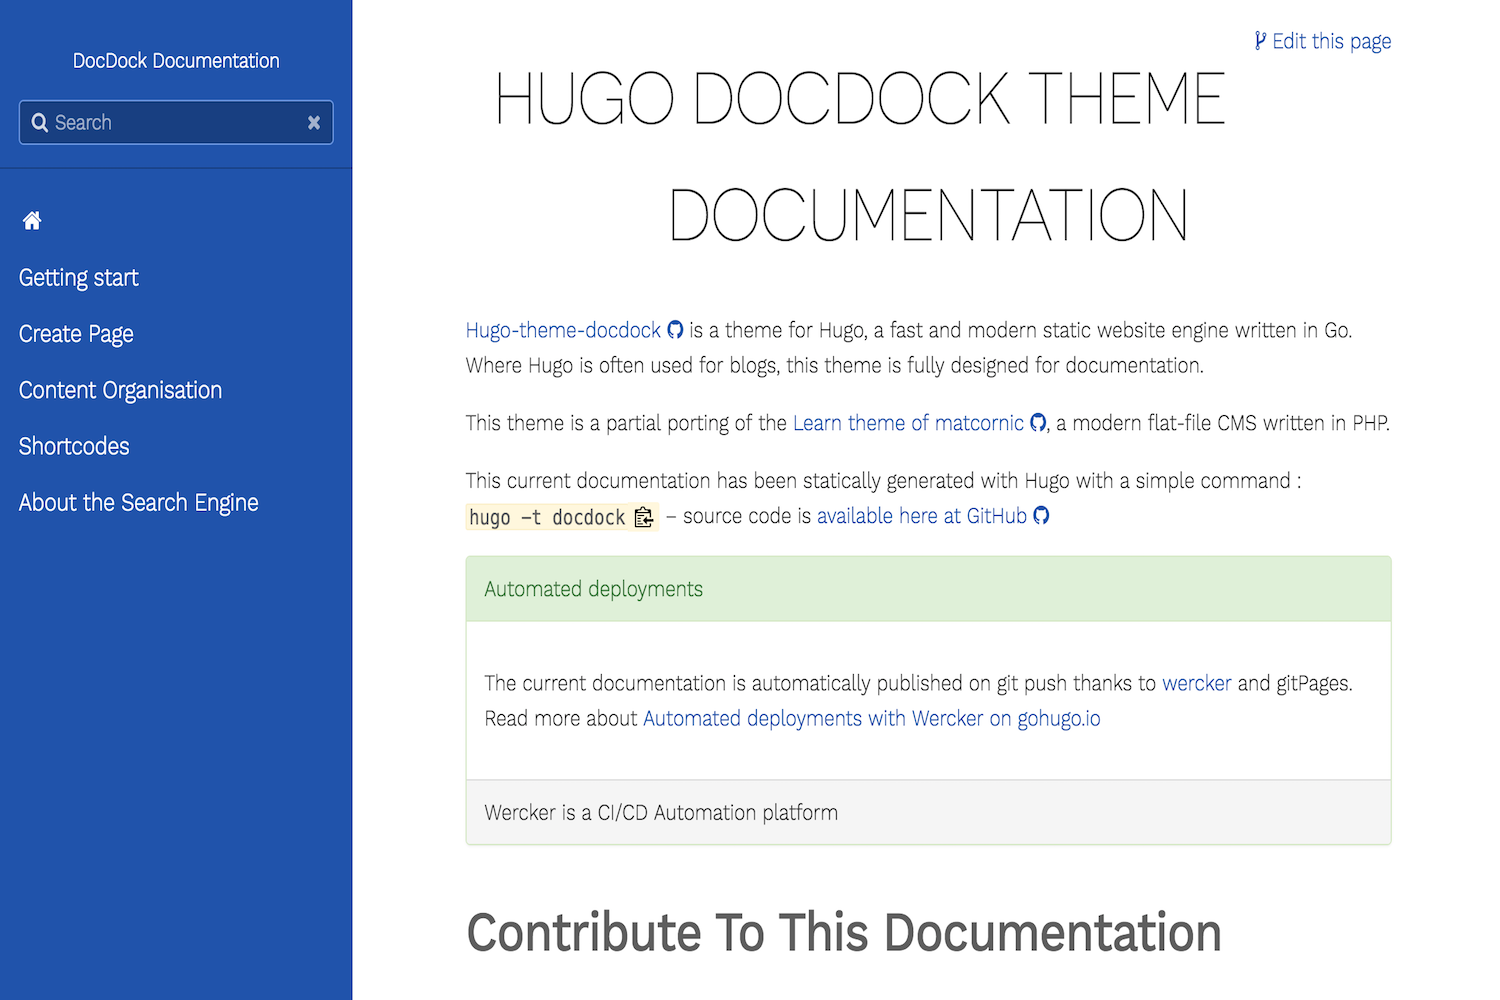Click Wercker is a CI/CD Automation platform footer
This screenshot has height=1000, width=1500.
click(928, 812)
